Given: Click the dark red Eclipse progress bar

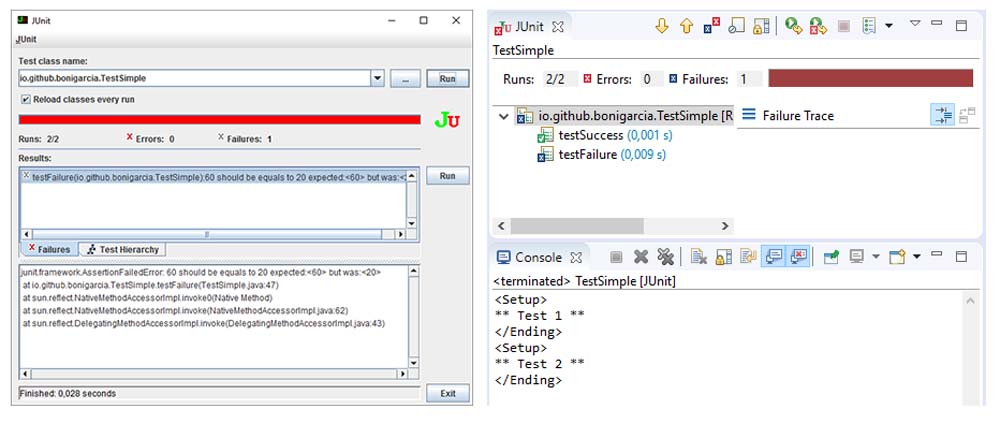Looking at the screenshot, I should coord(871,78).
